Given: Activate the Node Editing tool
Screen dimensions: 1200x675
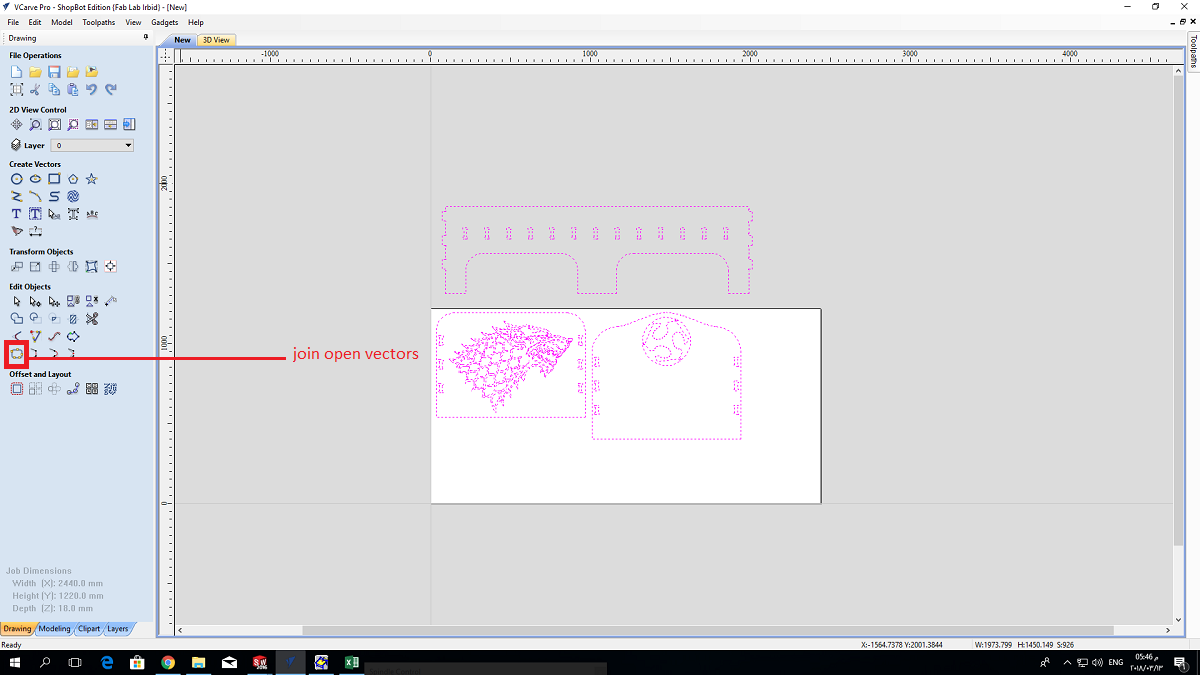Looking at the screenshot, I should pos(35,301).
